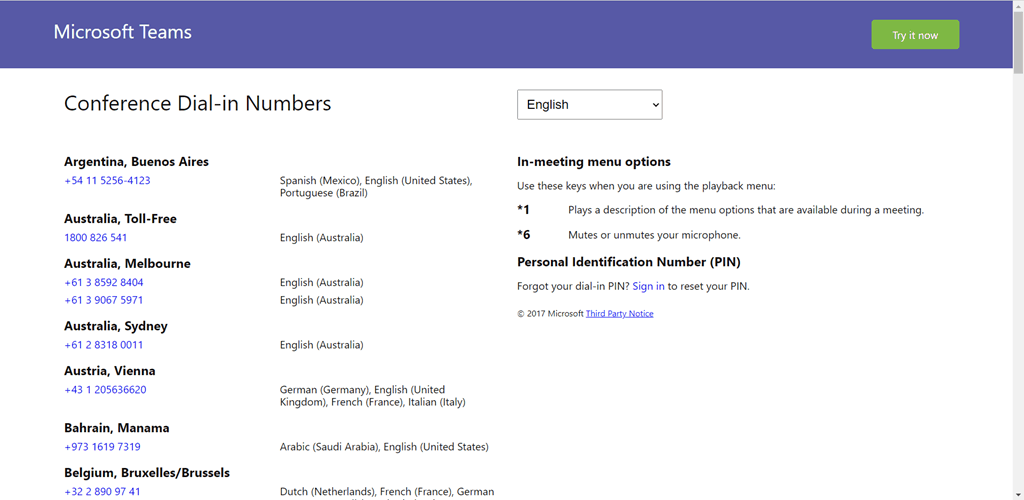Select Melbourne number +61 3 8592 8404
This screenshot has width=1024, height=500.
(103, 283)
